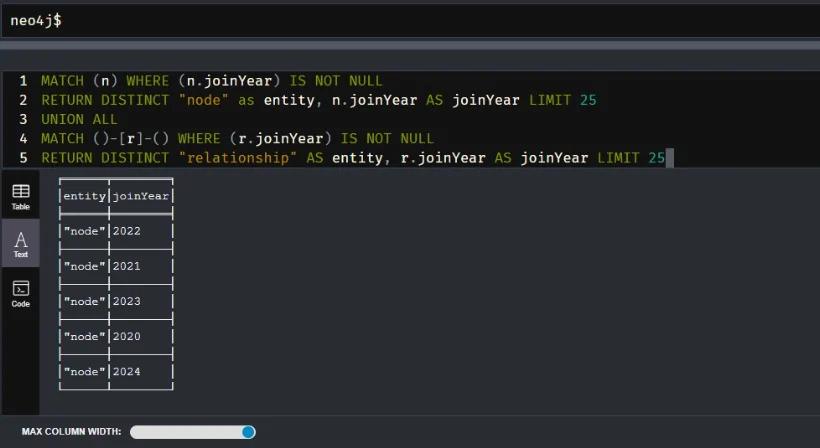Switch to Table result view
Image resolution: width=820 pixels, height=448 pixels.
tap(20, 197)
